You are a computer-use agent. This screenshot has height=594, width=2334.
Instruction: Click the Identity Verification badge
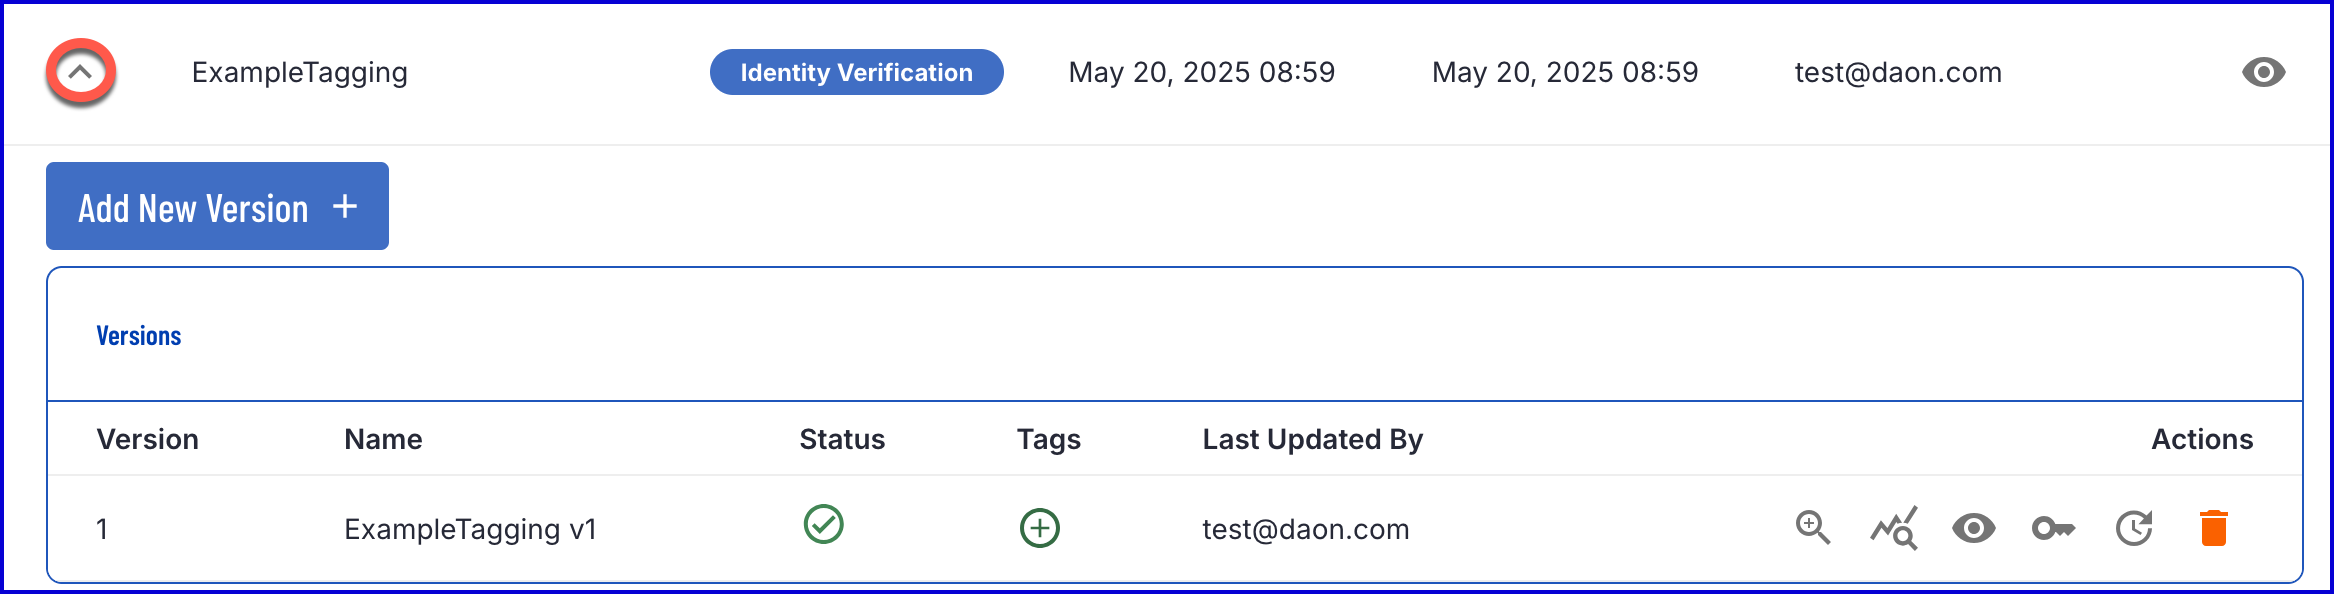click(x=857, y=72)
